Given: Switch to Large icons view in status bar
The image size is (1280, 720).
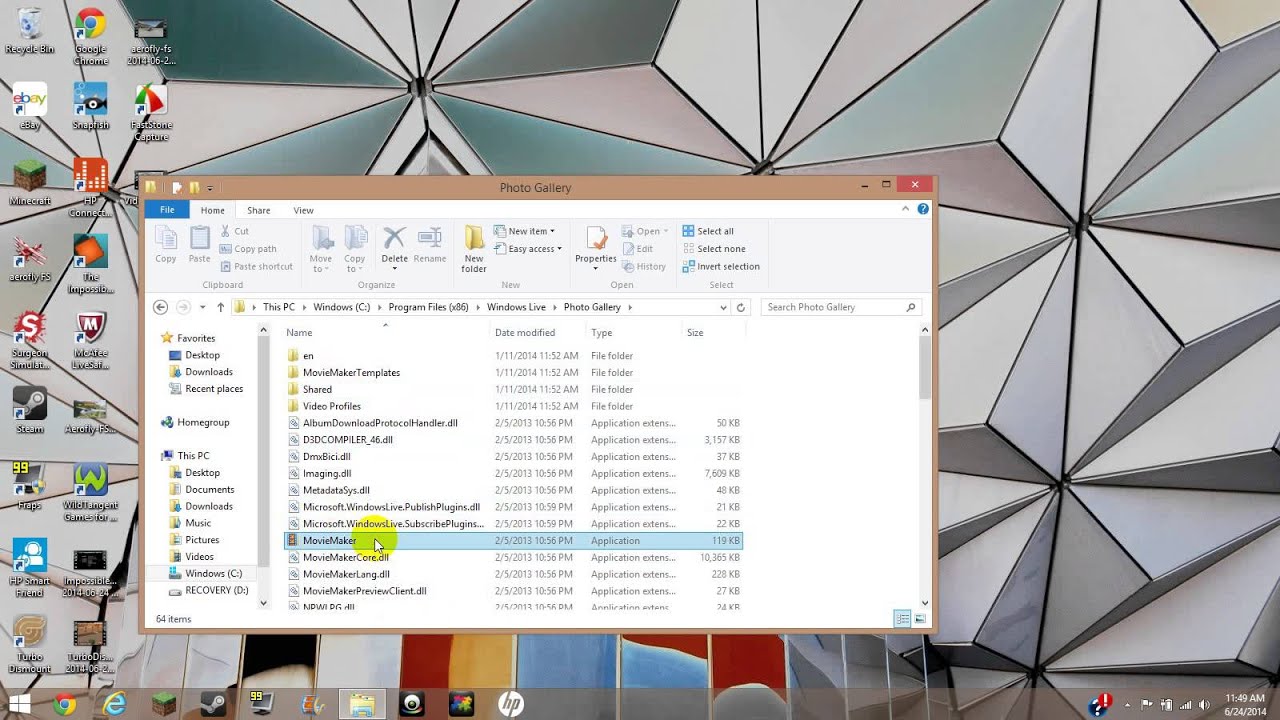Looking at the screenshot, I should click(x=919, y=619).
